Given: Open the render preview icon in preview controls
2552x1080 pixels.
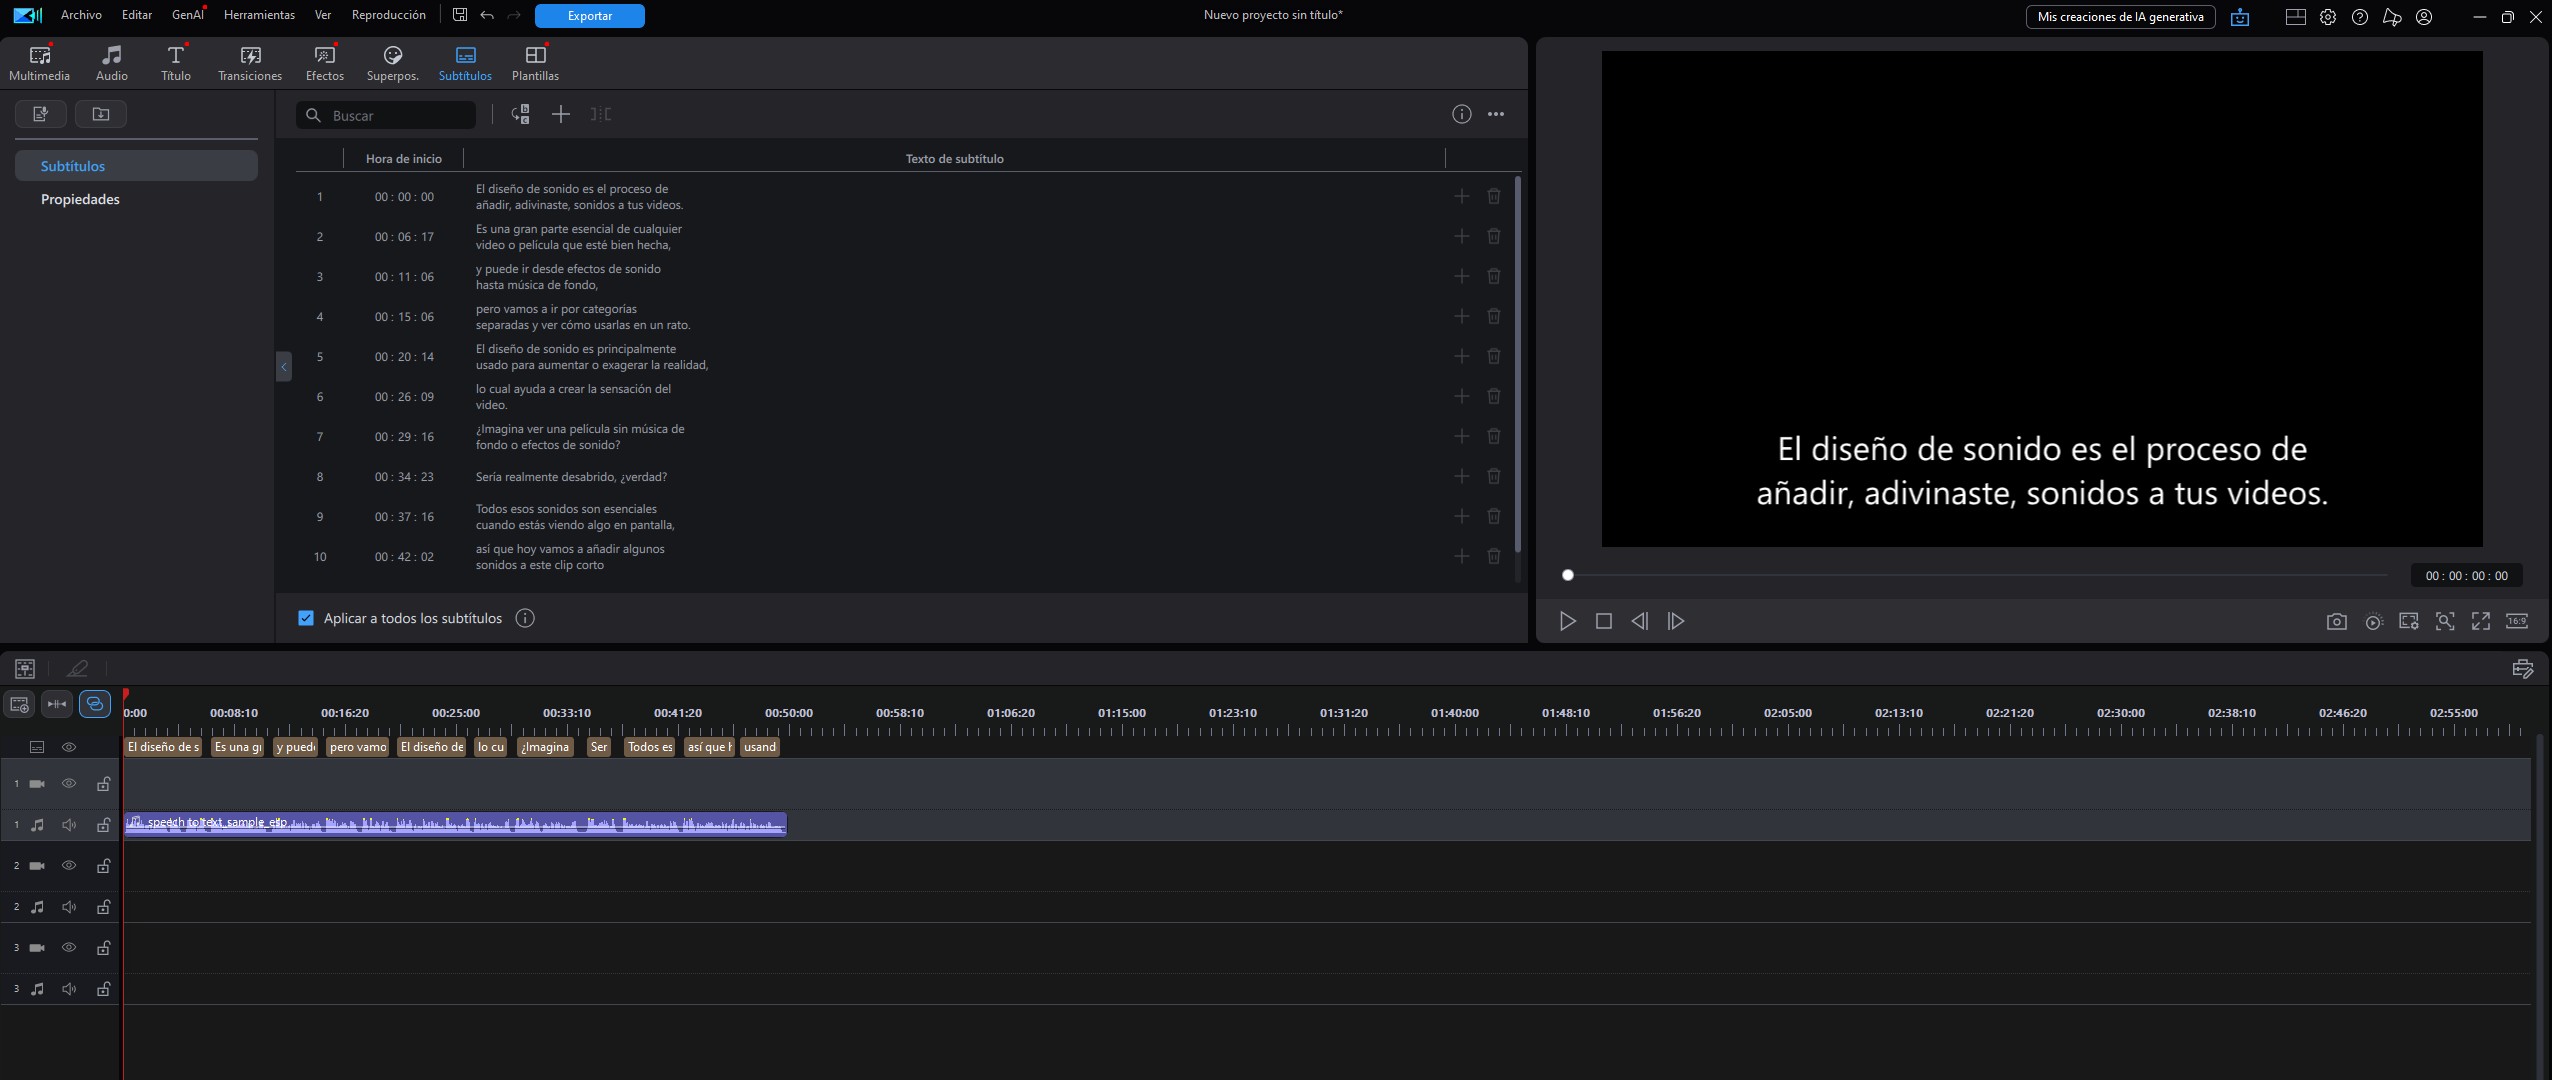Looking at the screenshot, I should click(x=2373, y=621).
